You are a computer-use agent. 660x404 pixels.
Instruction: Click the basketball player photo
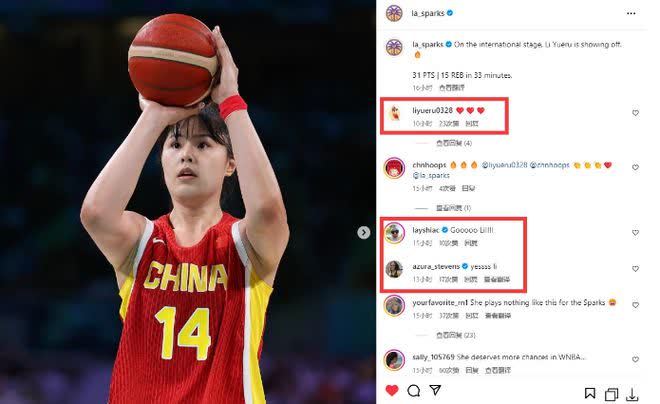(x=188, y=202)
